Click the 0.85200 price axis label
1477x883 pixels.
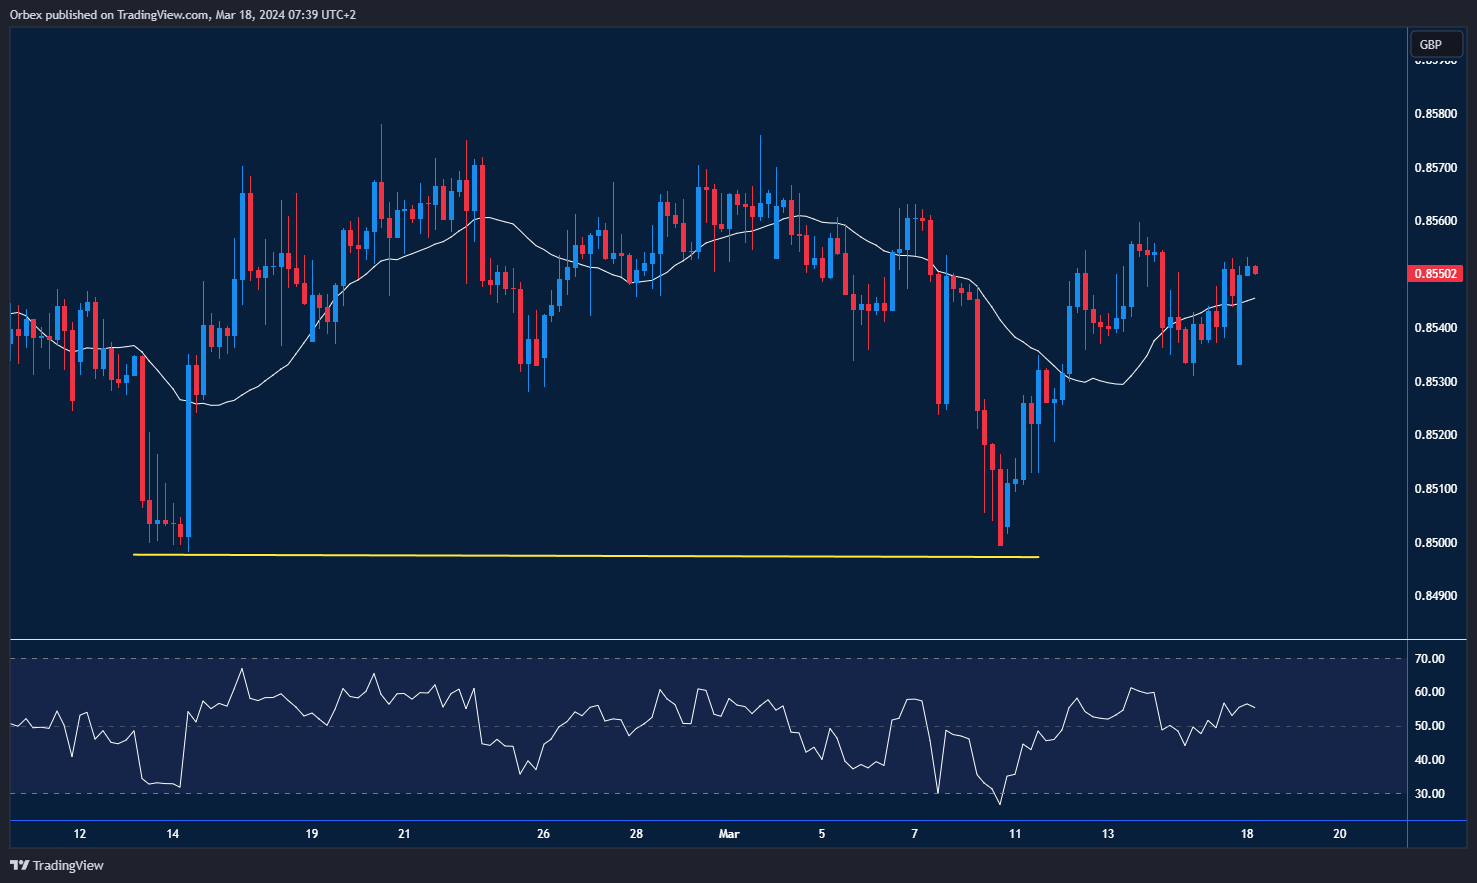[1435, 435]
